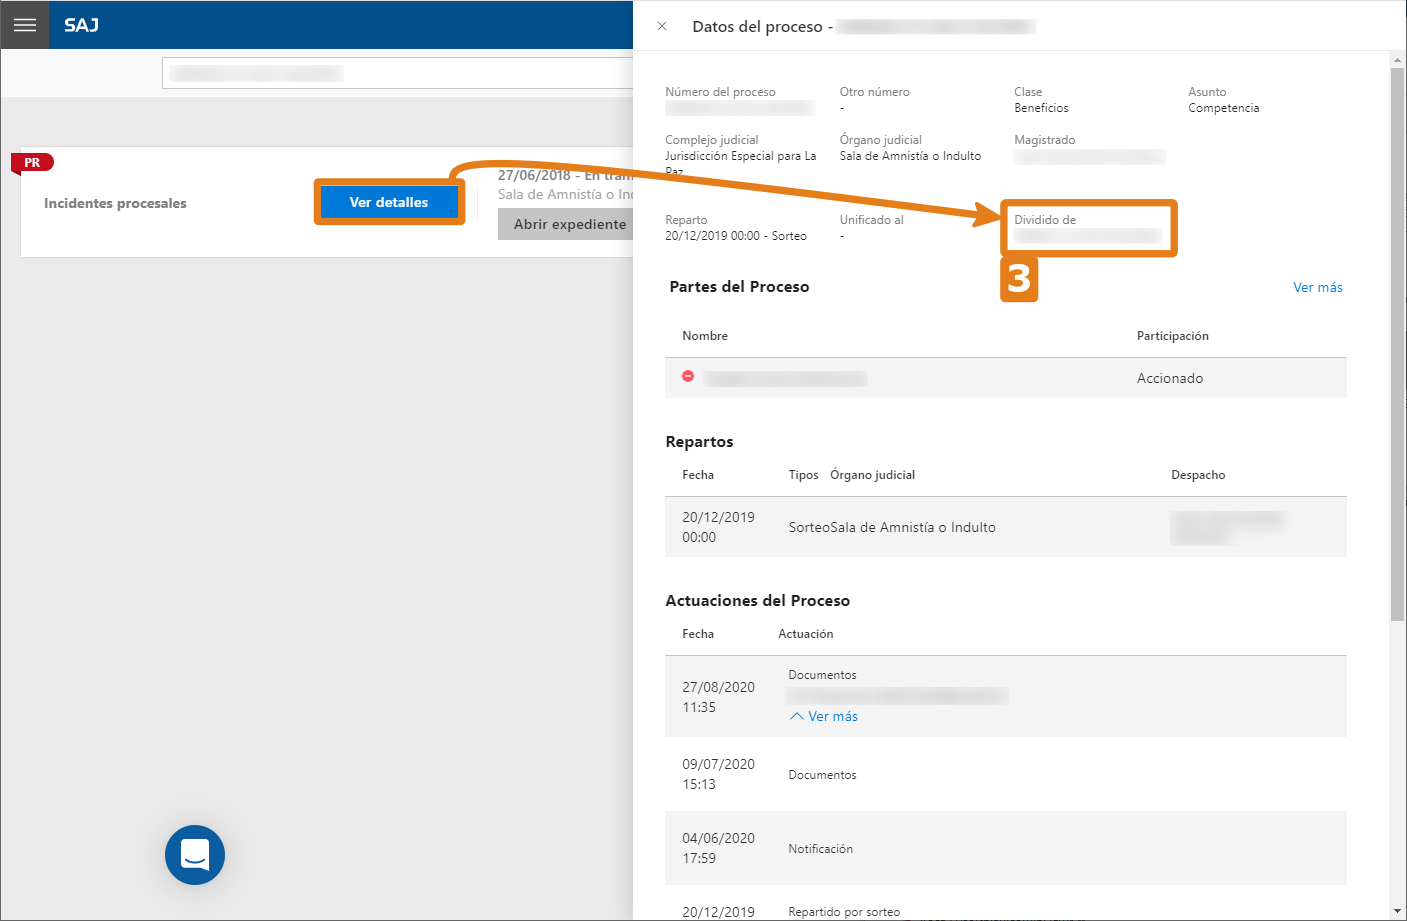This screenshot has height=921, width=1407.
Task: Collapse the Ver más chevron under Documentos
Action: (797, 716)
